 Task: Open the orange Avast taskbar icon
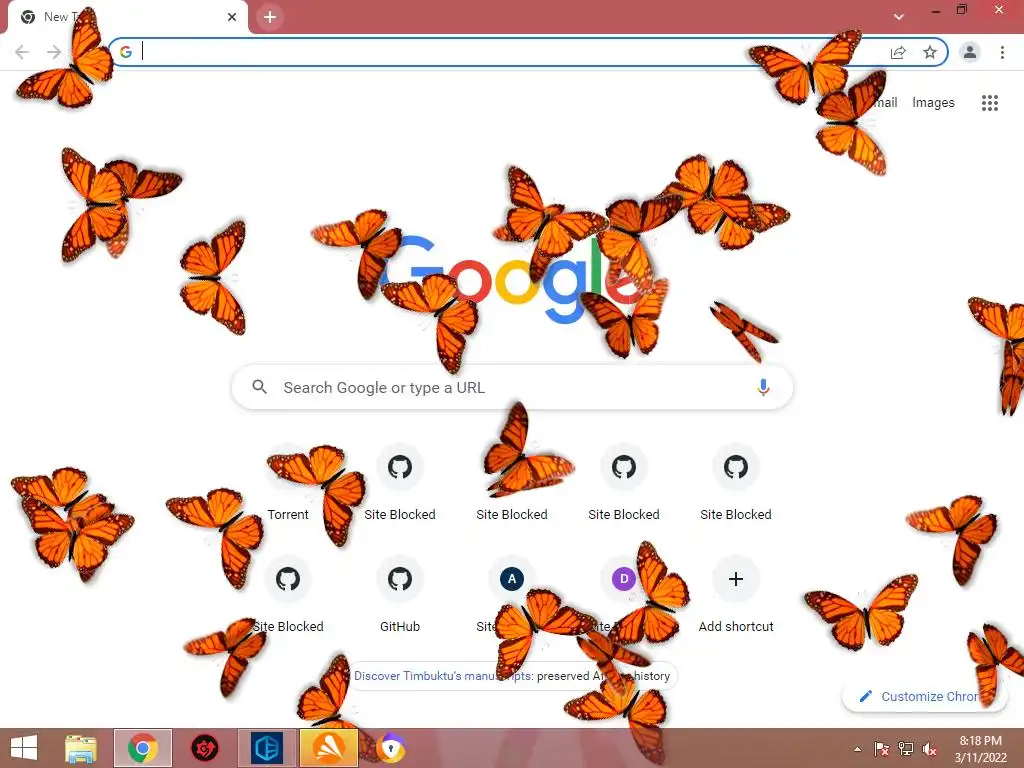click(x=329, y=748)
